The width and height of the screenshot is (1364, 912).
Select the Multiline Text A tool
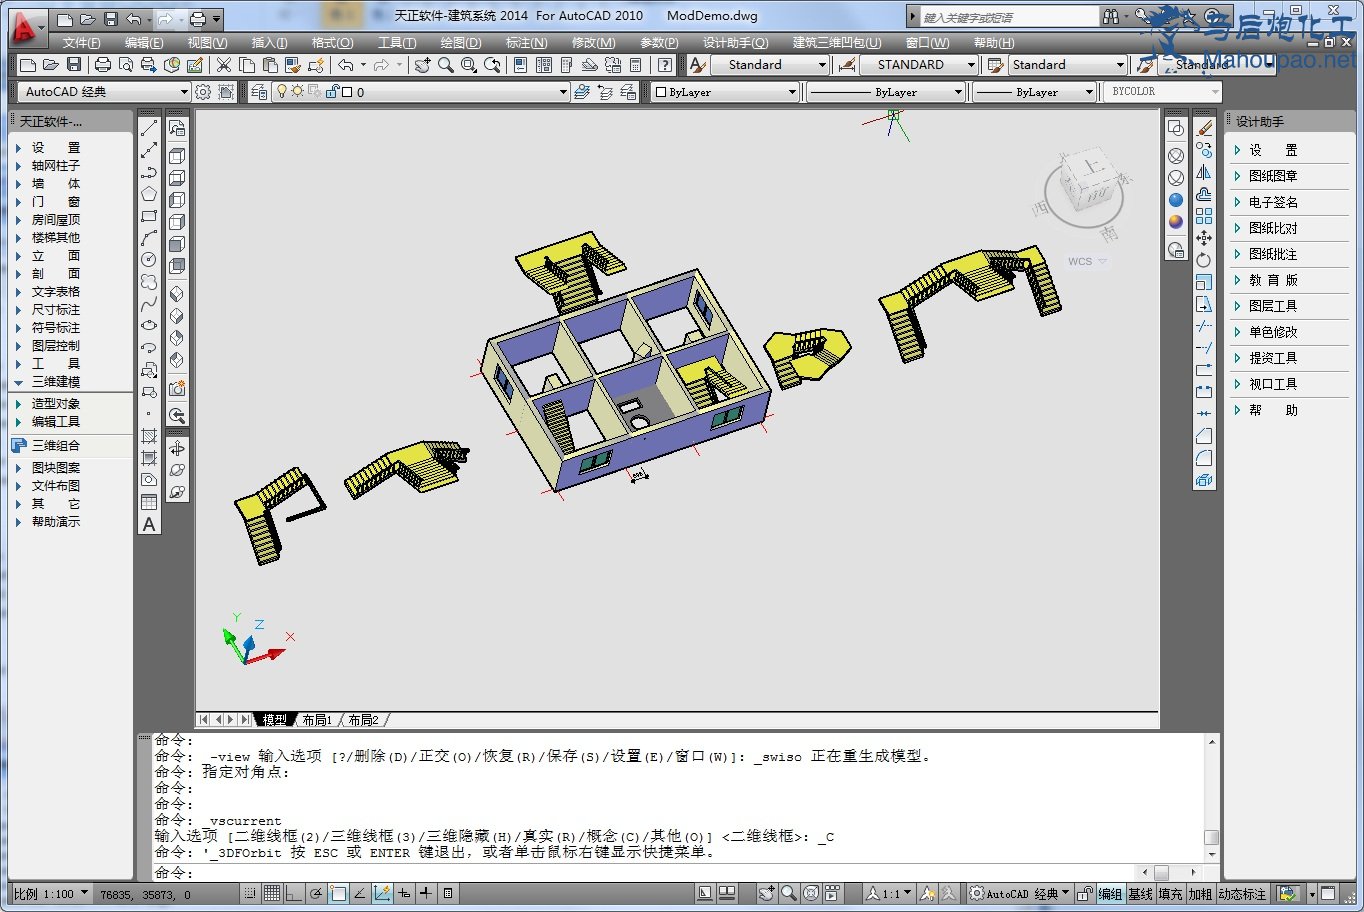click(x=149, y=524)
